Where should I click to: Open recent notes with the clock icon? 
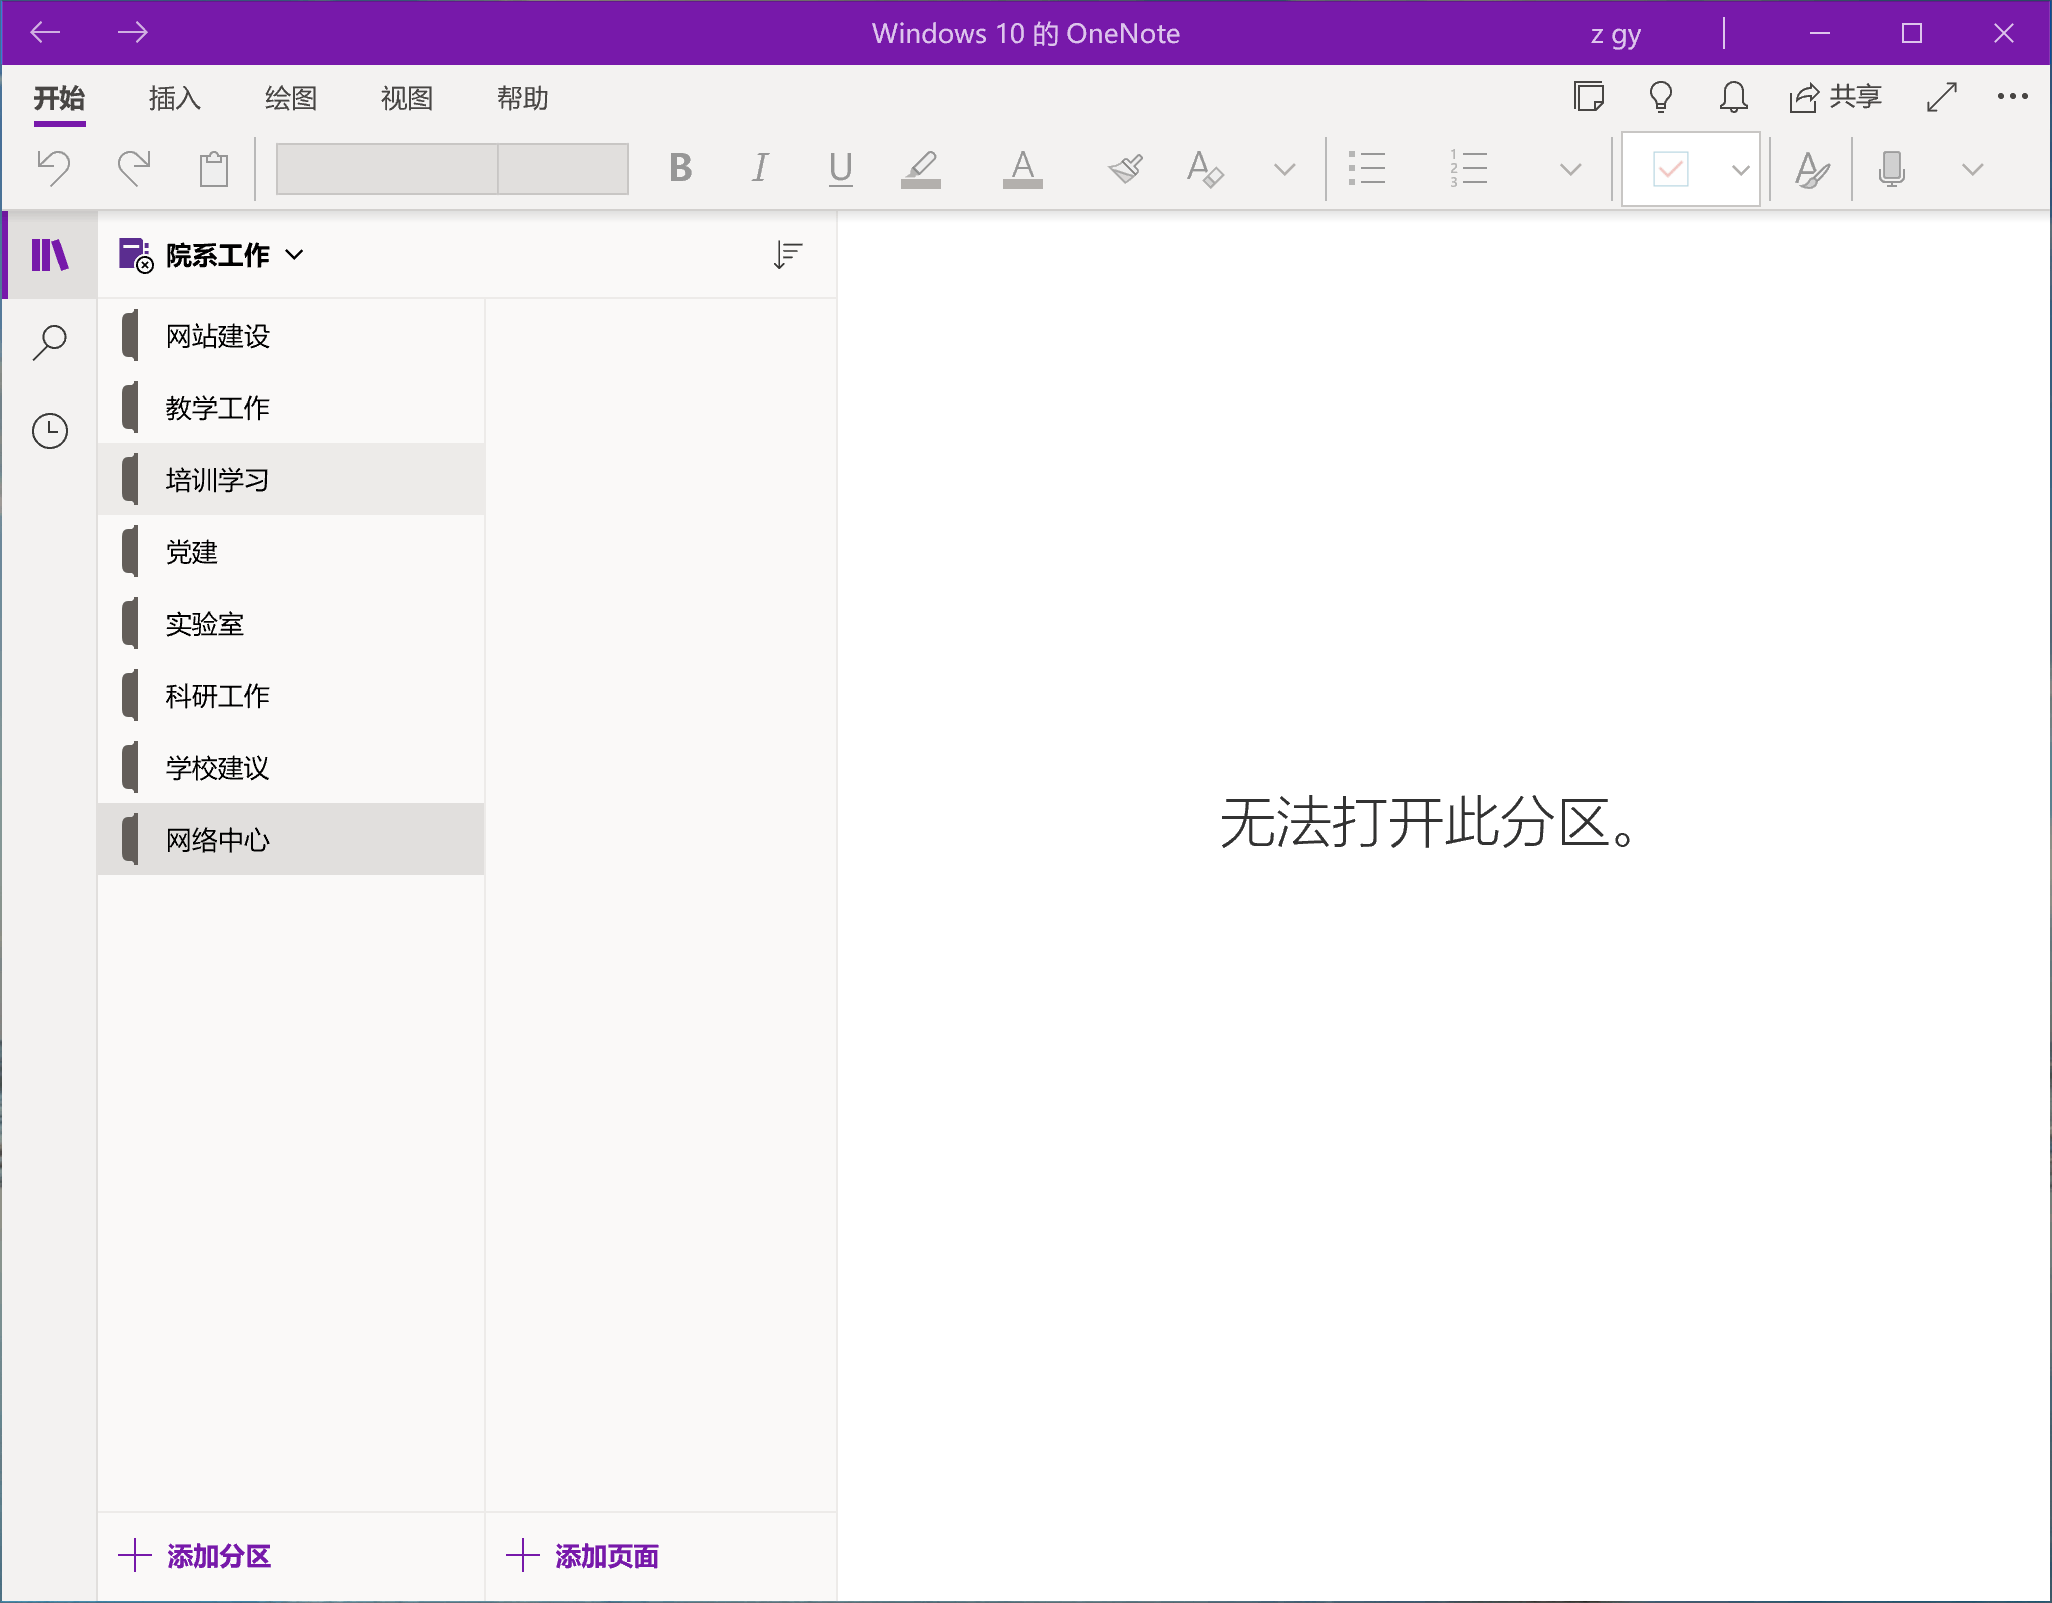(x=50, y=431)
